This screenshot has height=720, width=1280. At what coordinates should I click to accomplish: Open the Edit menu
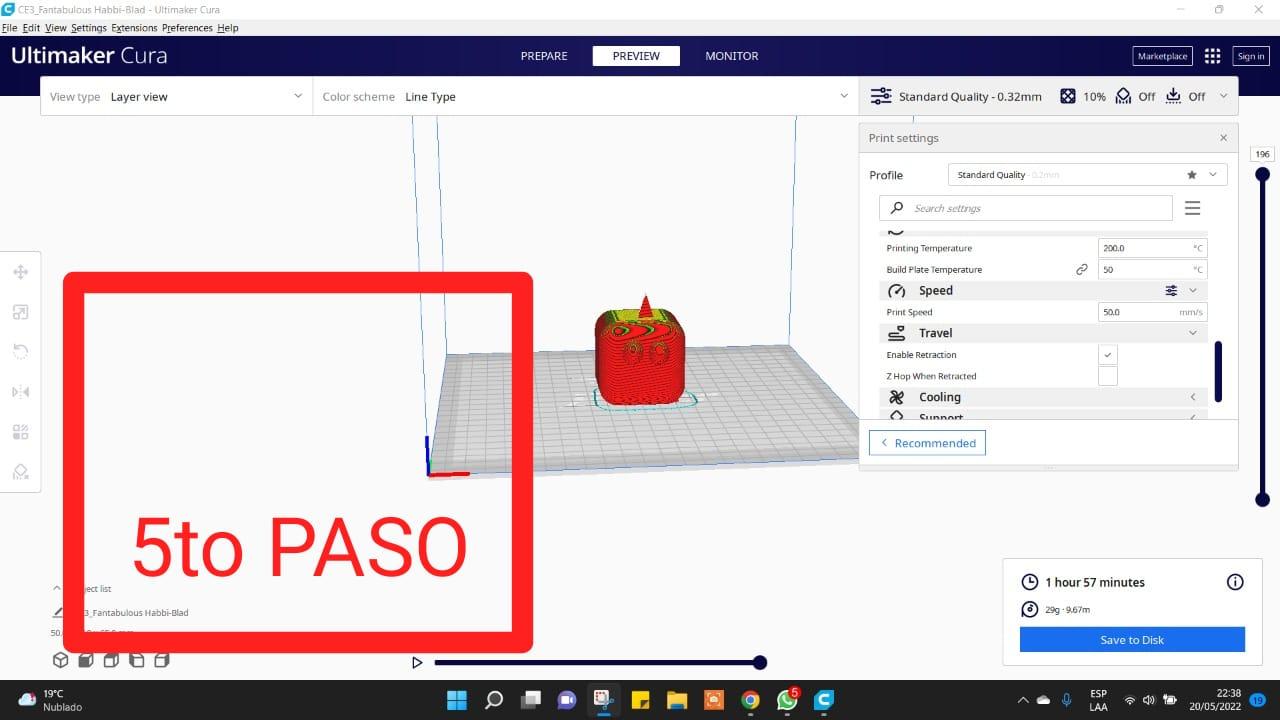point(31,28)
